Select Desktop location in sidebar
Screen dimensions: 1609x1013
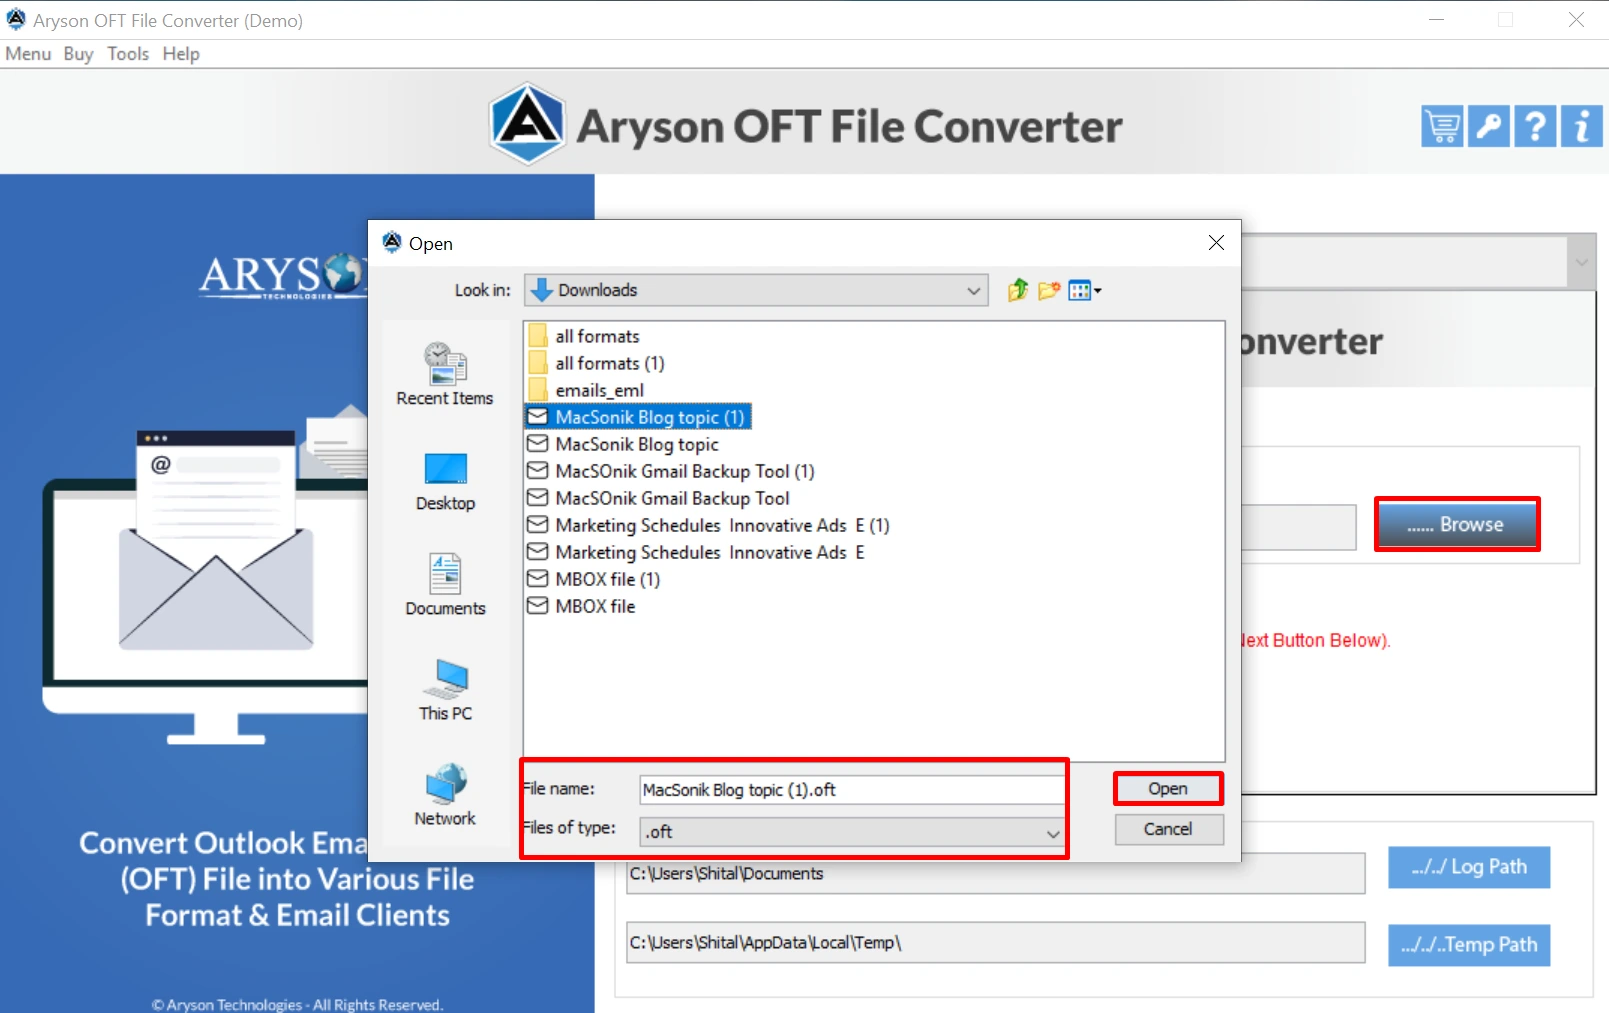point(445,482)
